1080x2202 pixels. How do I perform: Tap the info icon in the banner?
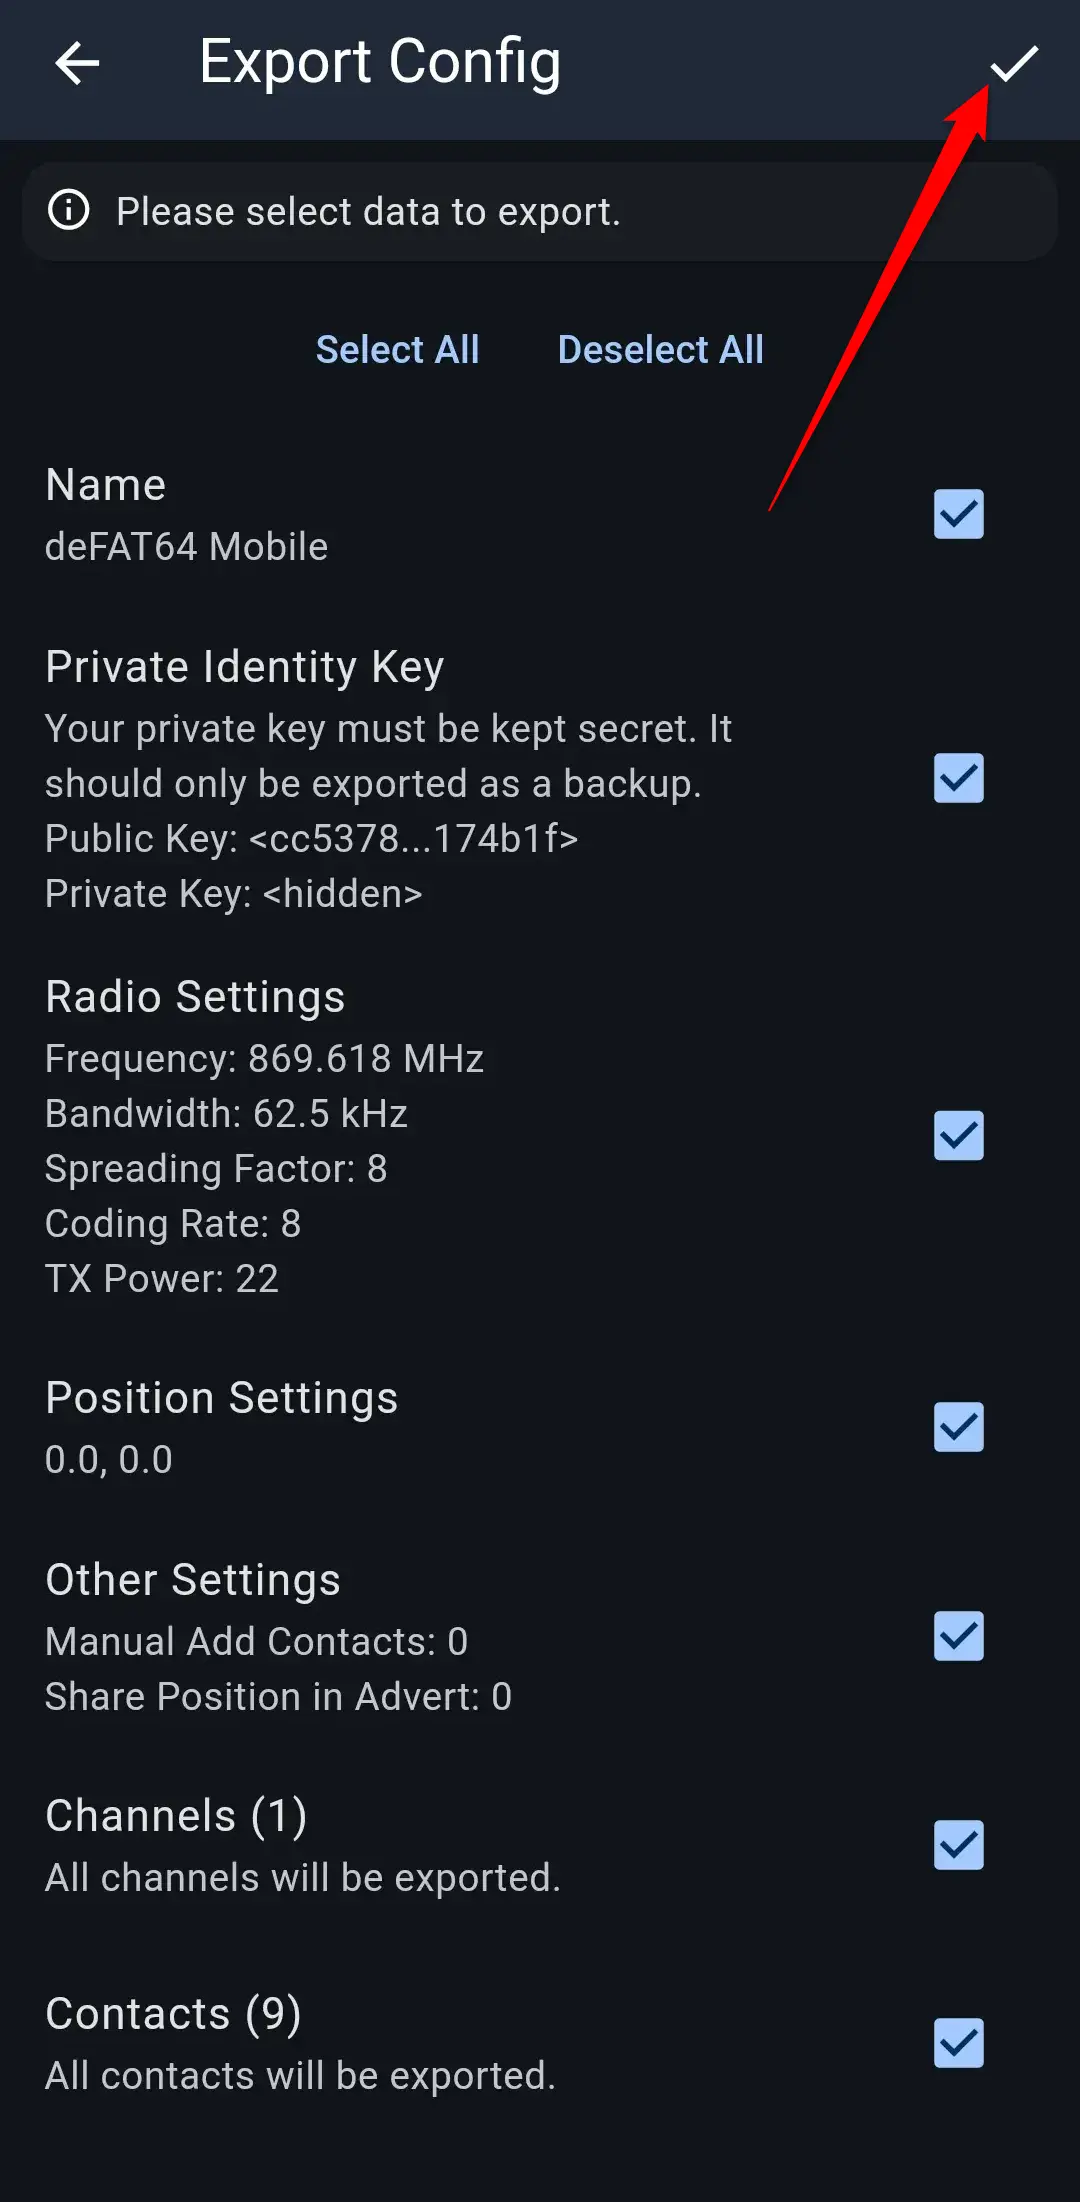69,211
